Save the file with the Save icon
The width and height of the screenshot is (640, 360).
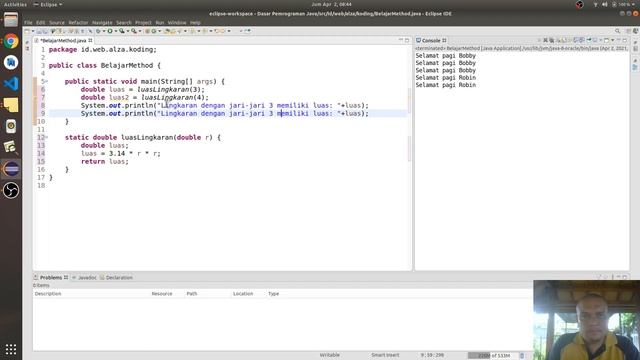point(39,31)
